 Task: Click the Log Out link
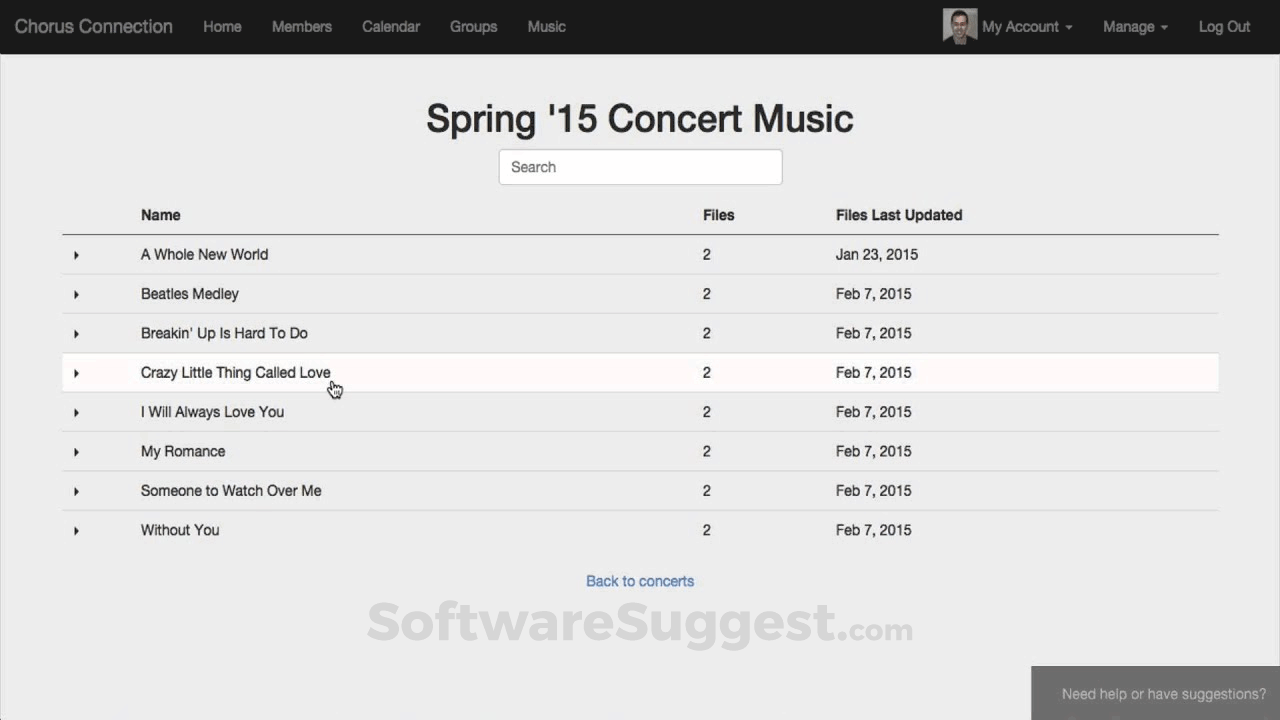coord(1224,27)
